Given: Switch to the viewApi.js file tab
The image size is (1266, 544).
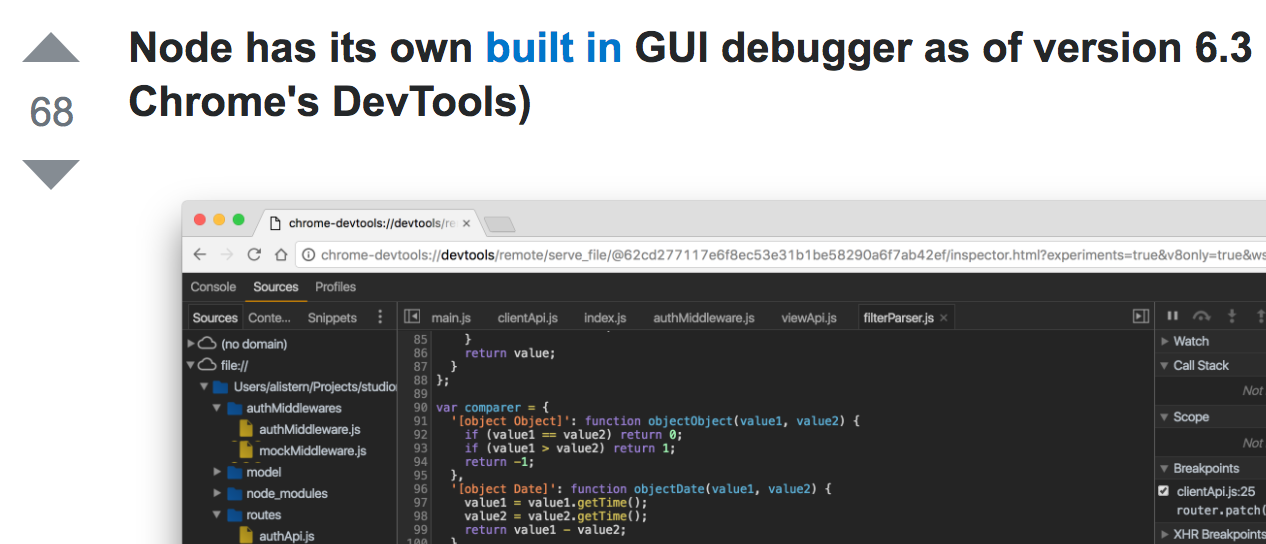Looking at the screenshot, I should (809, 317).
